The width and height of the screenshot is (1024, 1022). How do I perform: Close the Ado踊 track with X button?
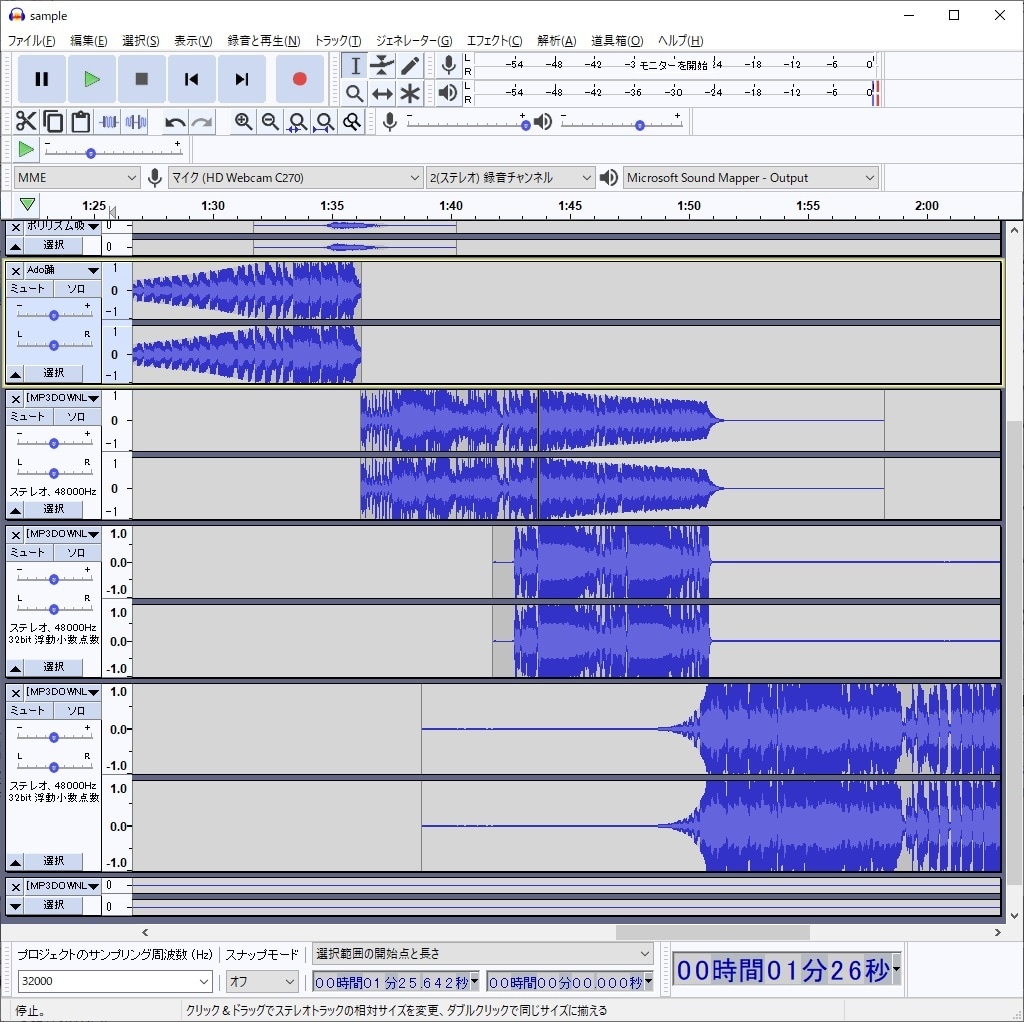click(x=16, y=270)
